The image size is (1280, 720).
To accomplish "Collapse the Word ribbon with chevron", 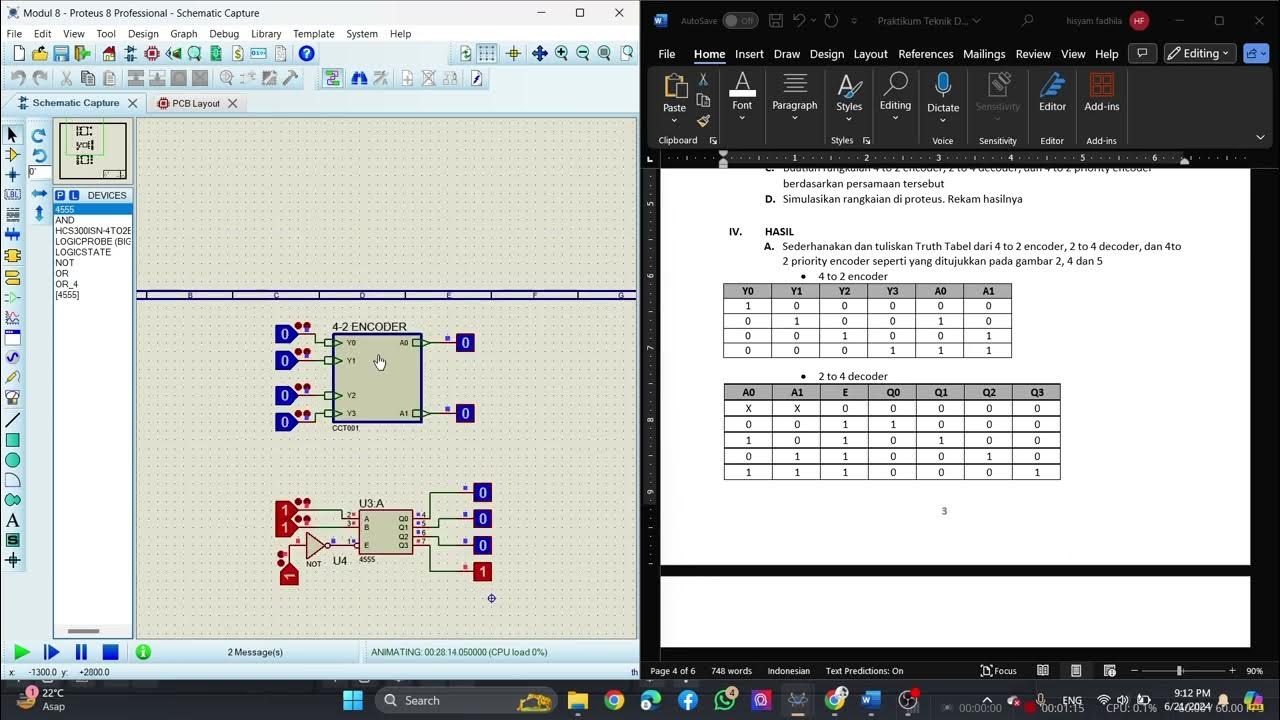I will [1259, 138].
